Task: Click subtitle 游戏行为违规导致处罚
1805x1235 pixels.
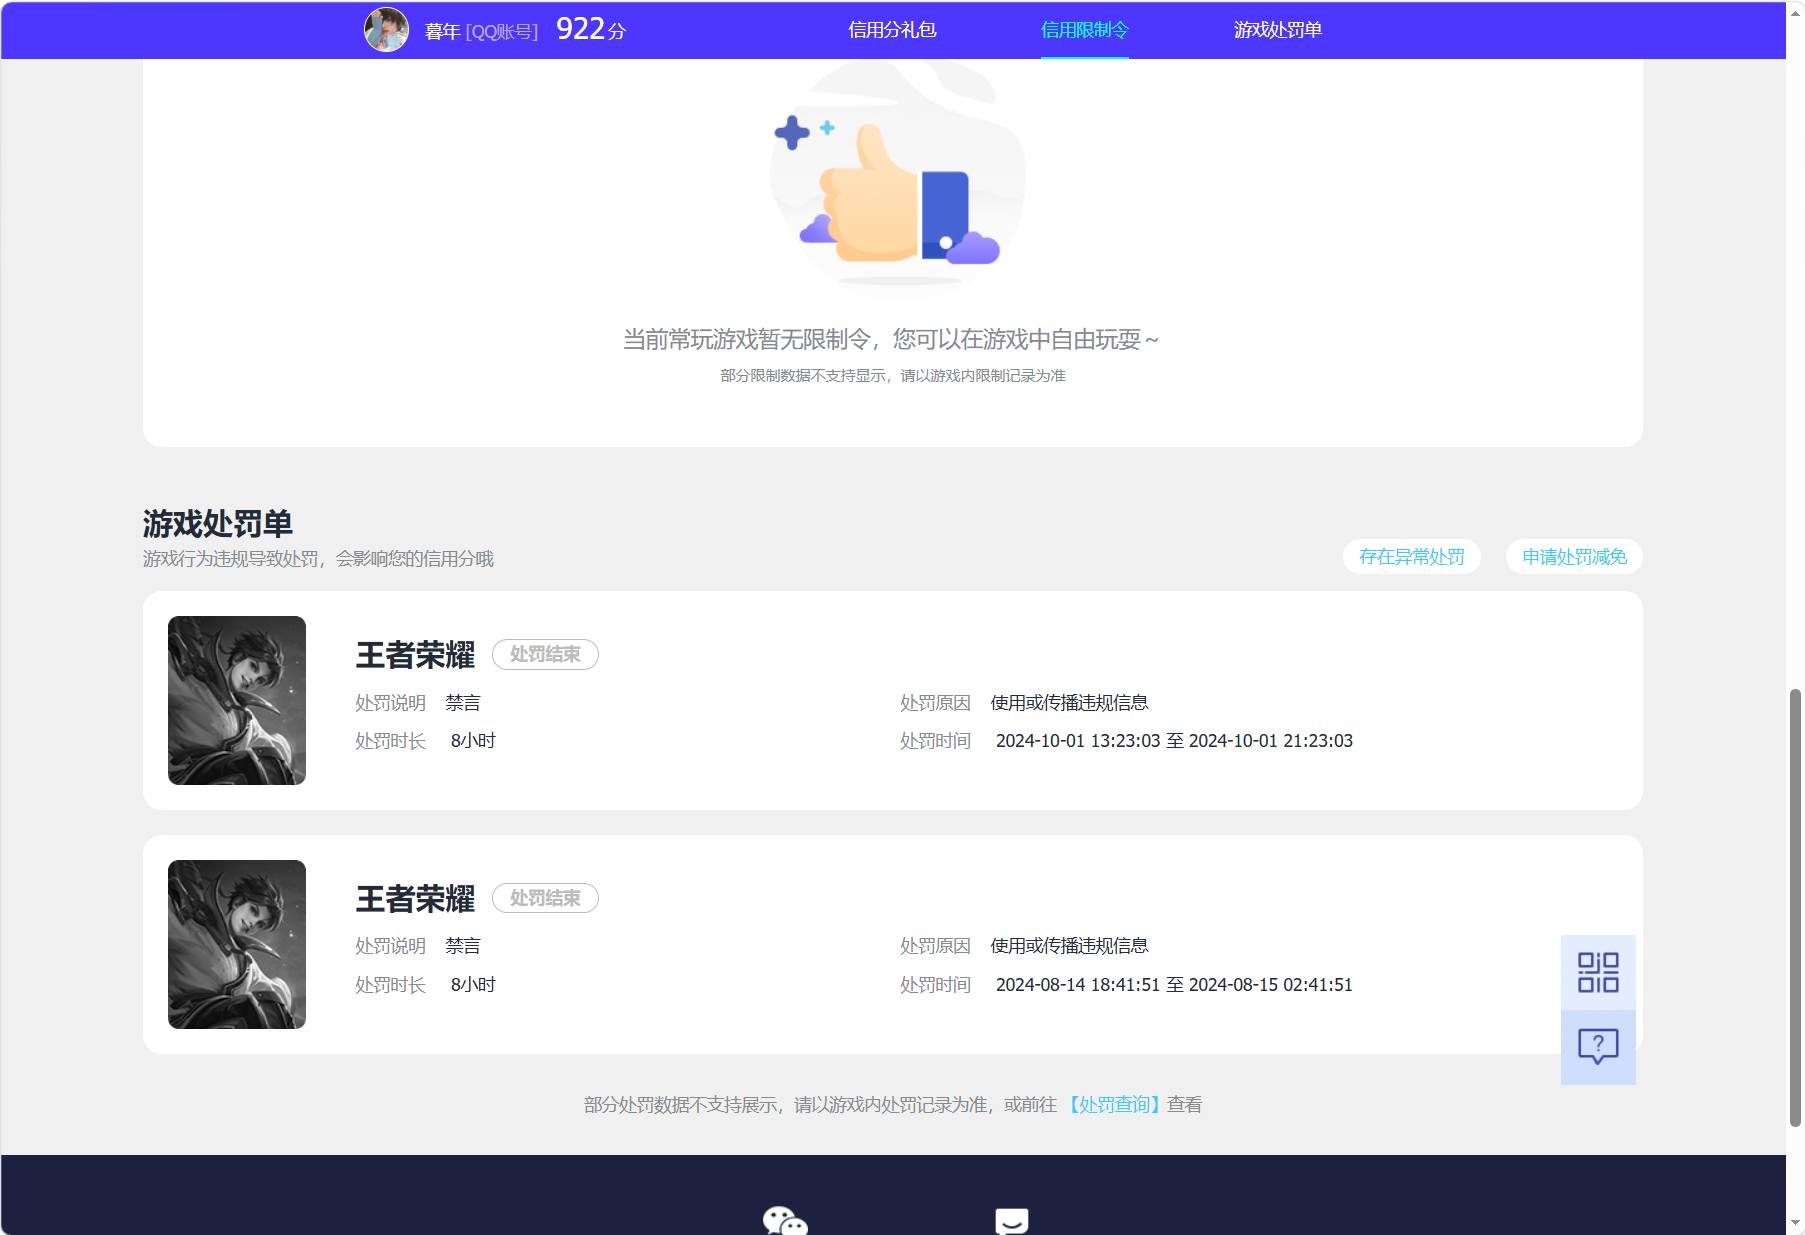Action: [318, 559]
